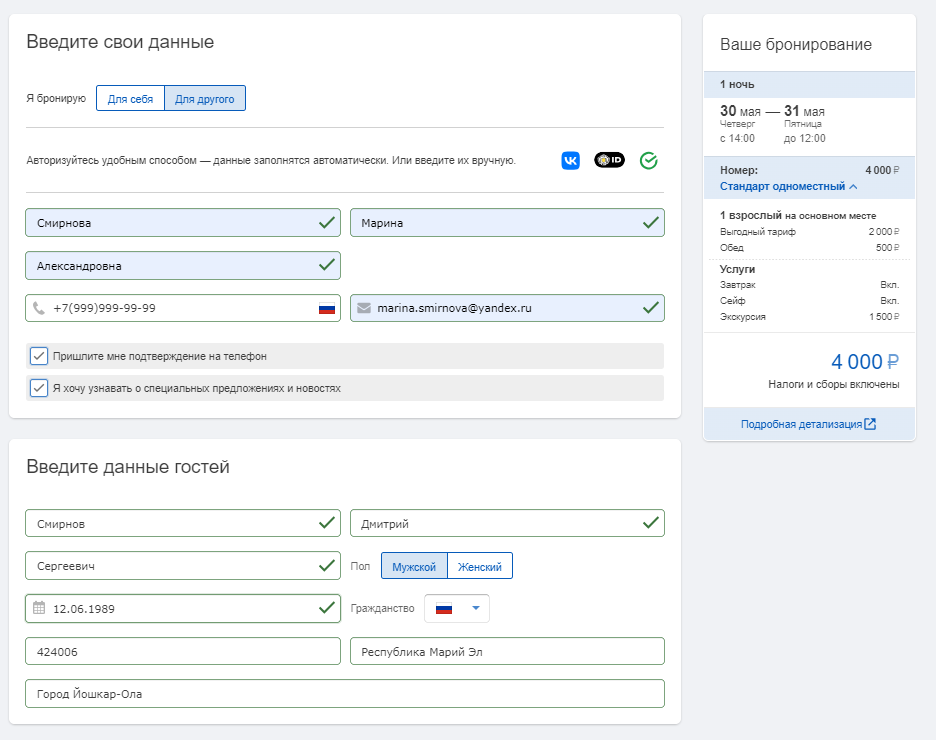Toggle special offers and news checkbox
This screenshot has height=740, width=936.
click(39, 388)
